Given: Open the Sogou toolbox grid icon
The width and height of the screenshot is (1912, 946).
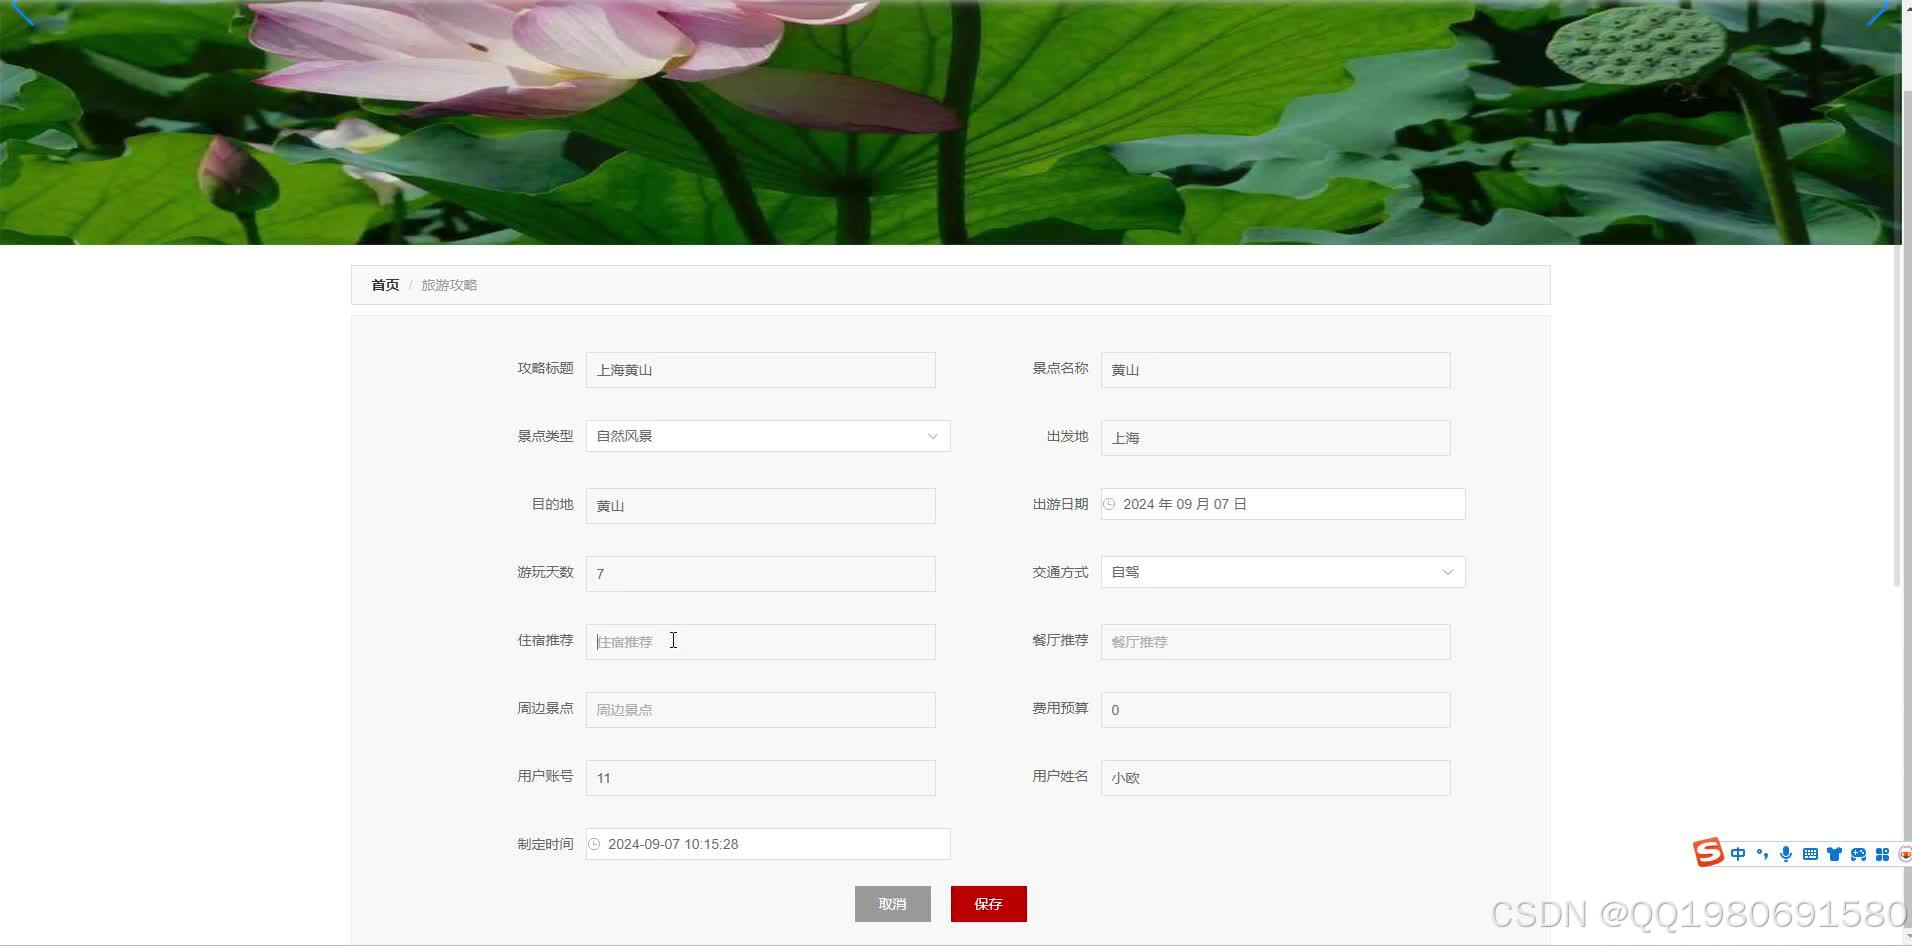Looking at the screenshot, I should 1882,854.
